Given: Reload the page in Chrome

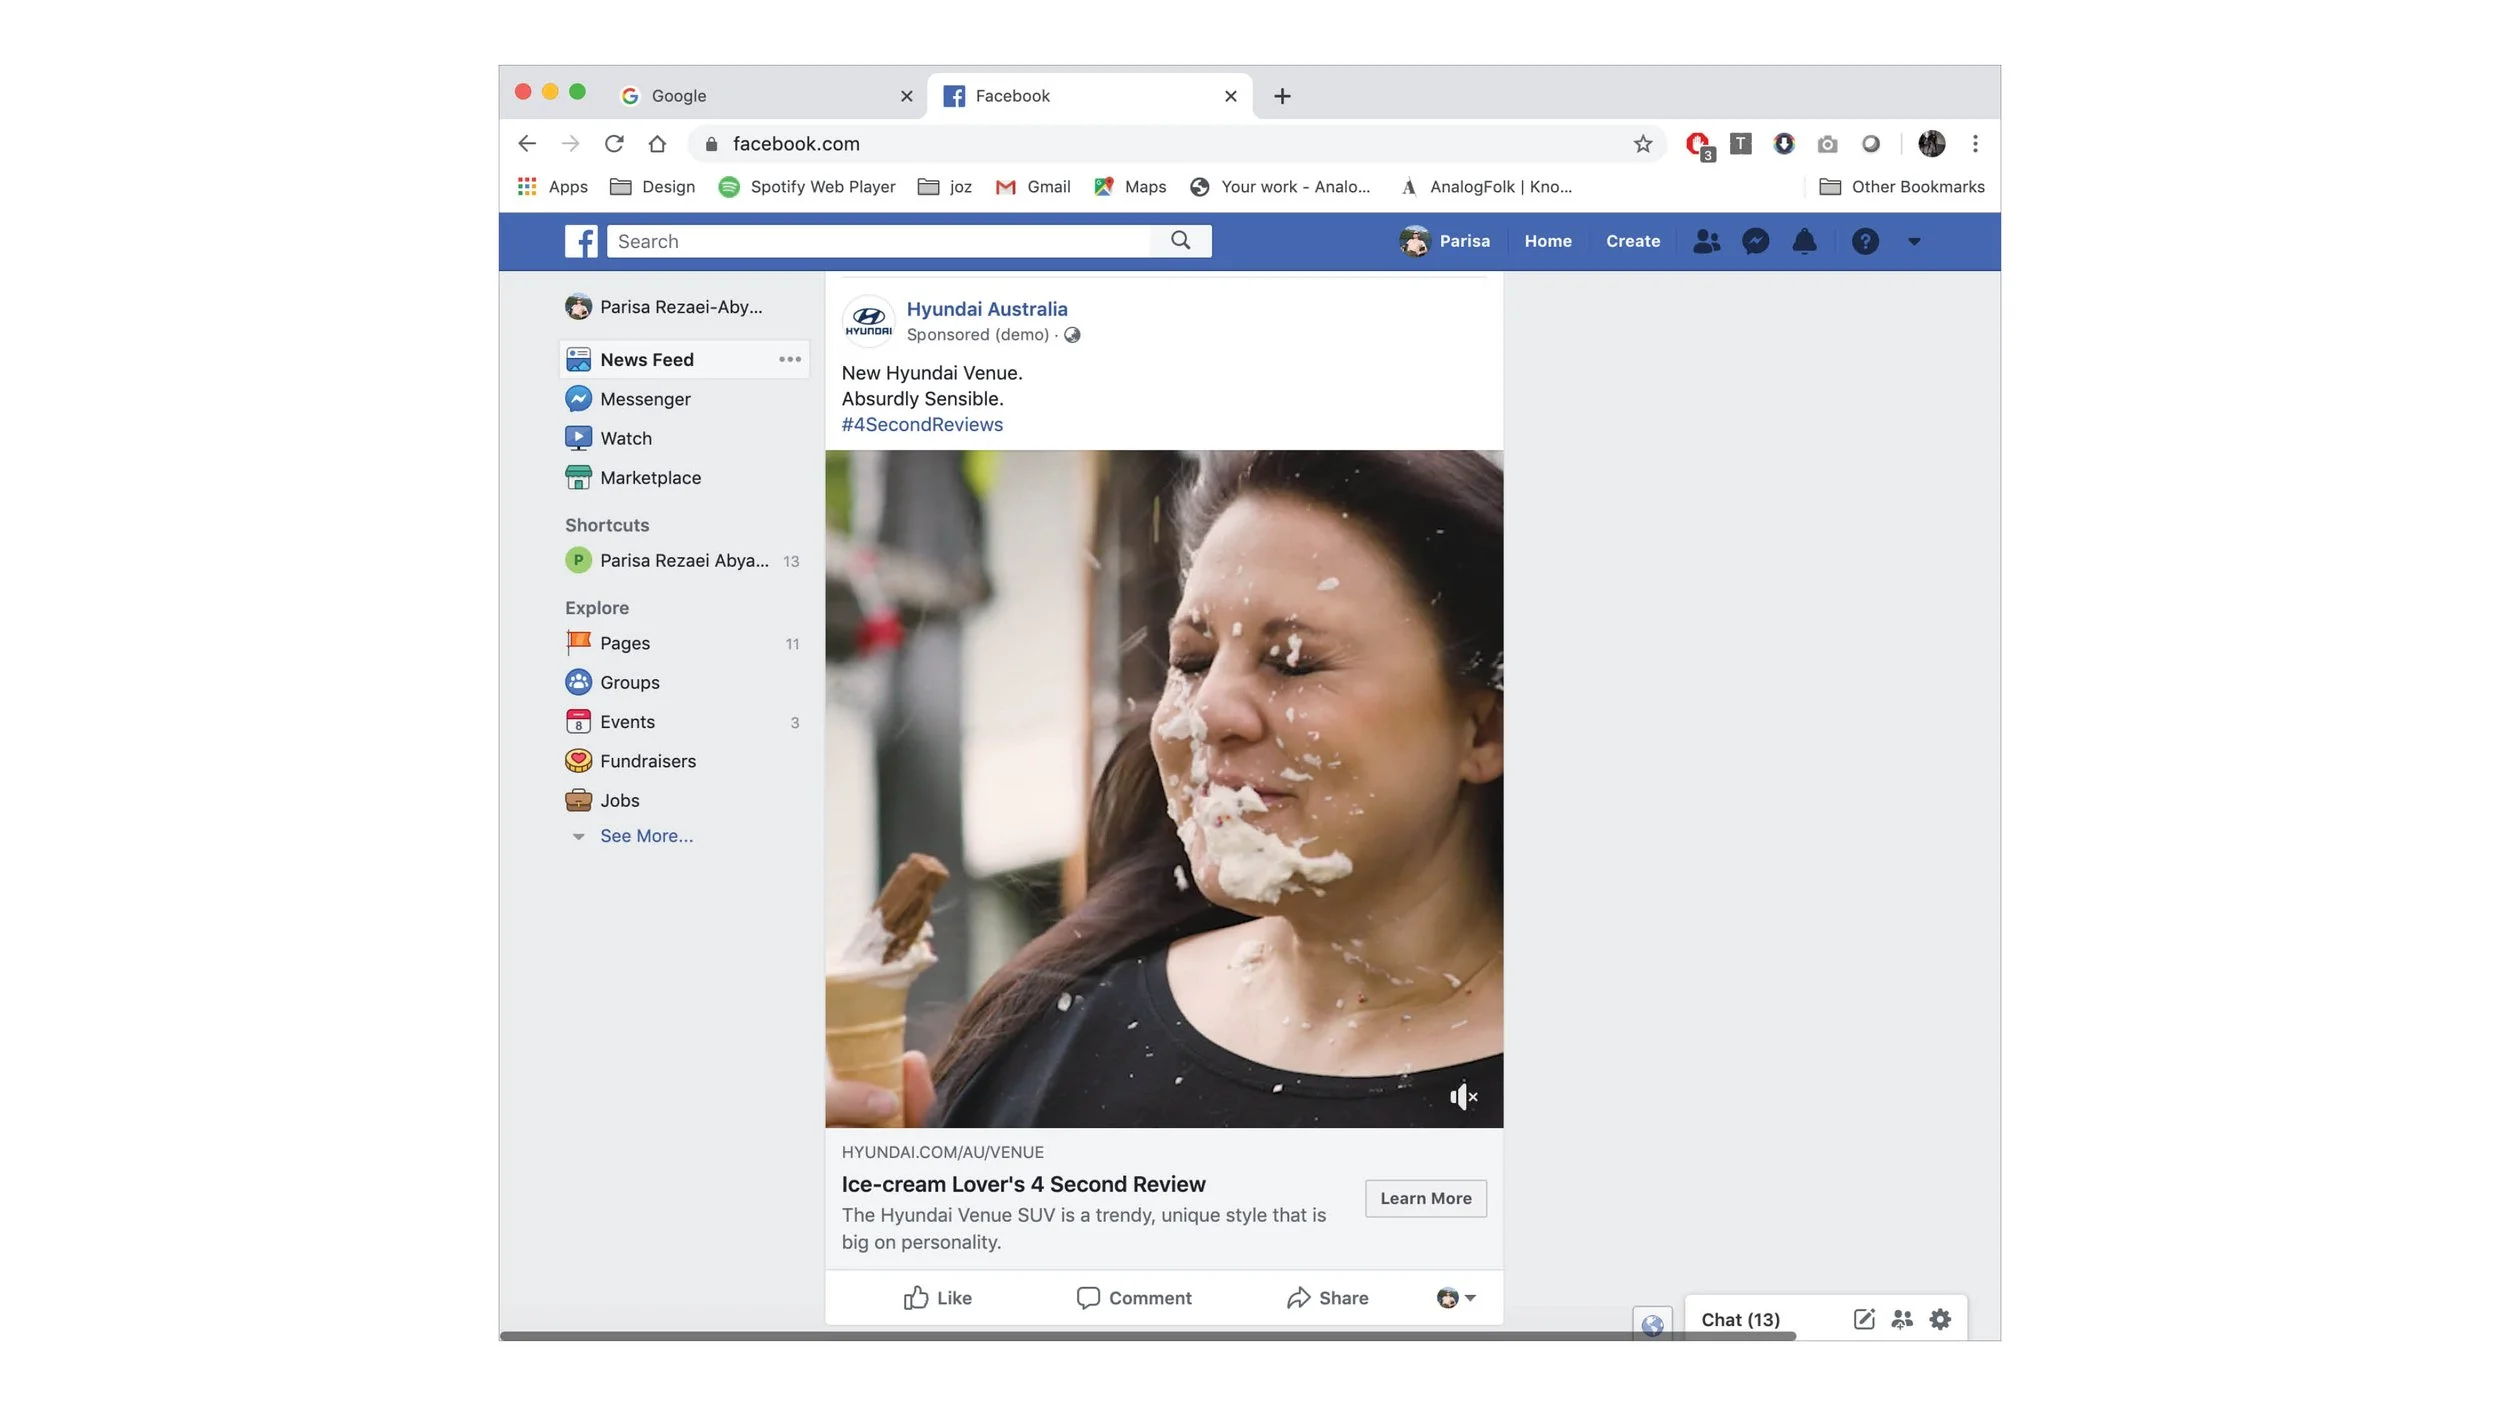Looking at the screenshot, I should tap(614, 144).
